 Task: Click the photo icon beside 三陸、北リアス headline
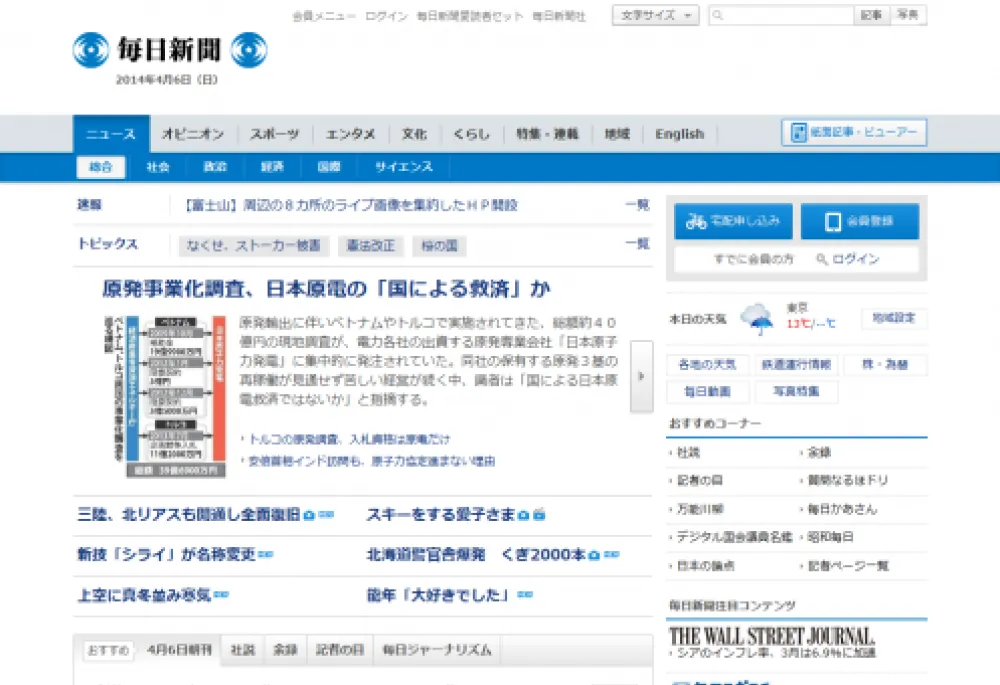[x=309, y=515]
